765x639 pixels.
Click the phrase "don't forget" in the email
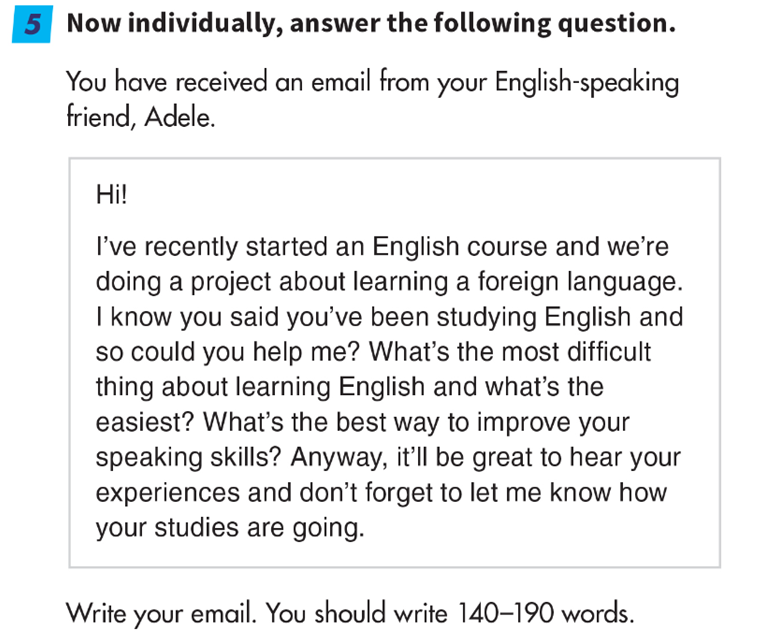coord(354,493)
